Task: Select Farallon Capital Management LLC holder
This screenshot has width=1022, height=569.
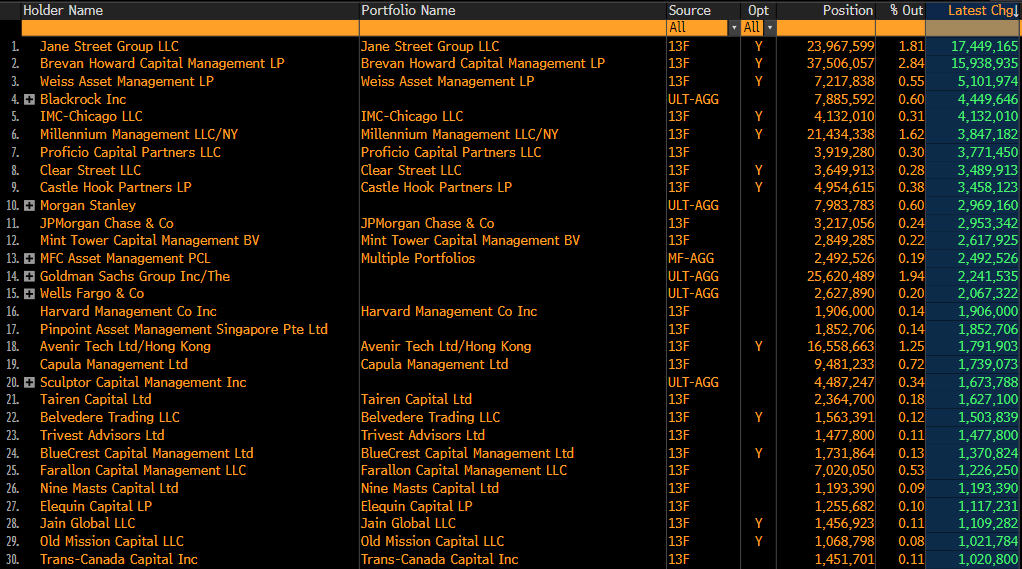Action: point(143,471)
